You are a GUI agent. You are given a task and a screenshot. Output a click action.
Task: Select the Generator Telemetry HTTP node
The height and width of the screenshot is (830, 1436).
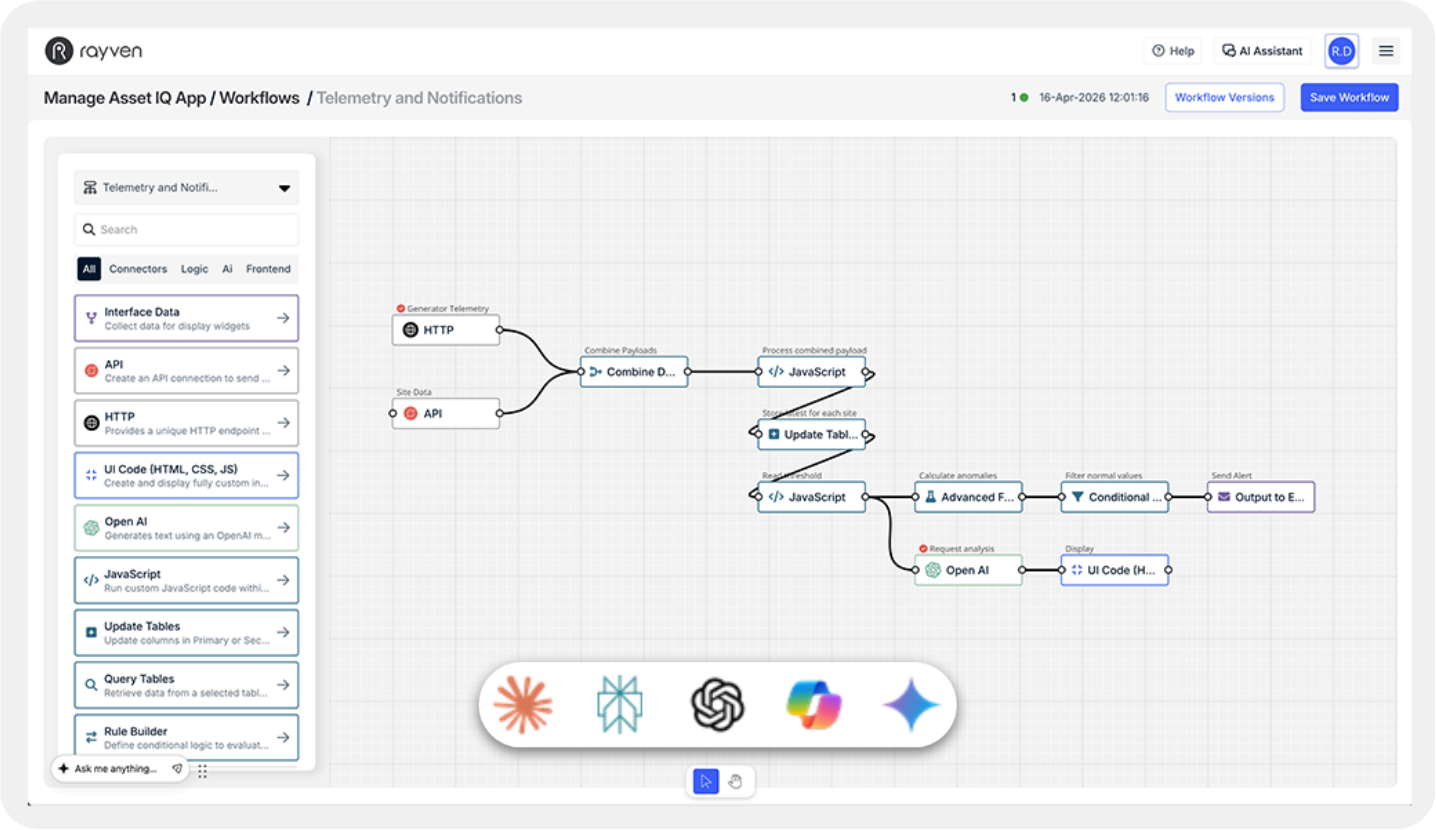(446, 330)
